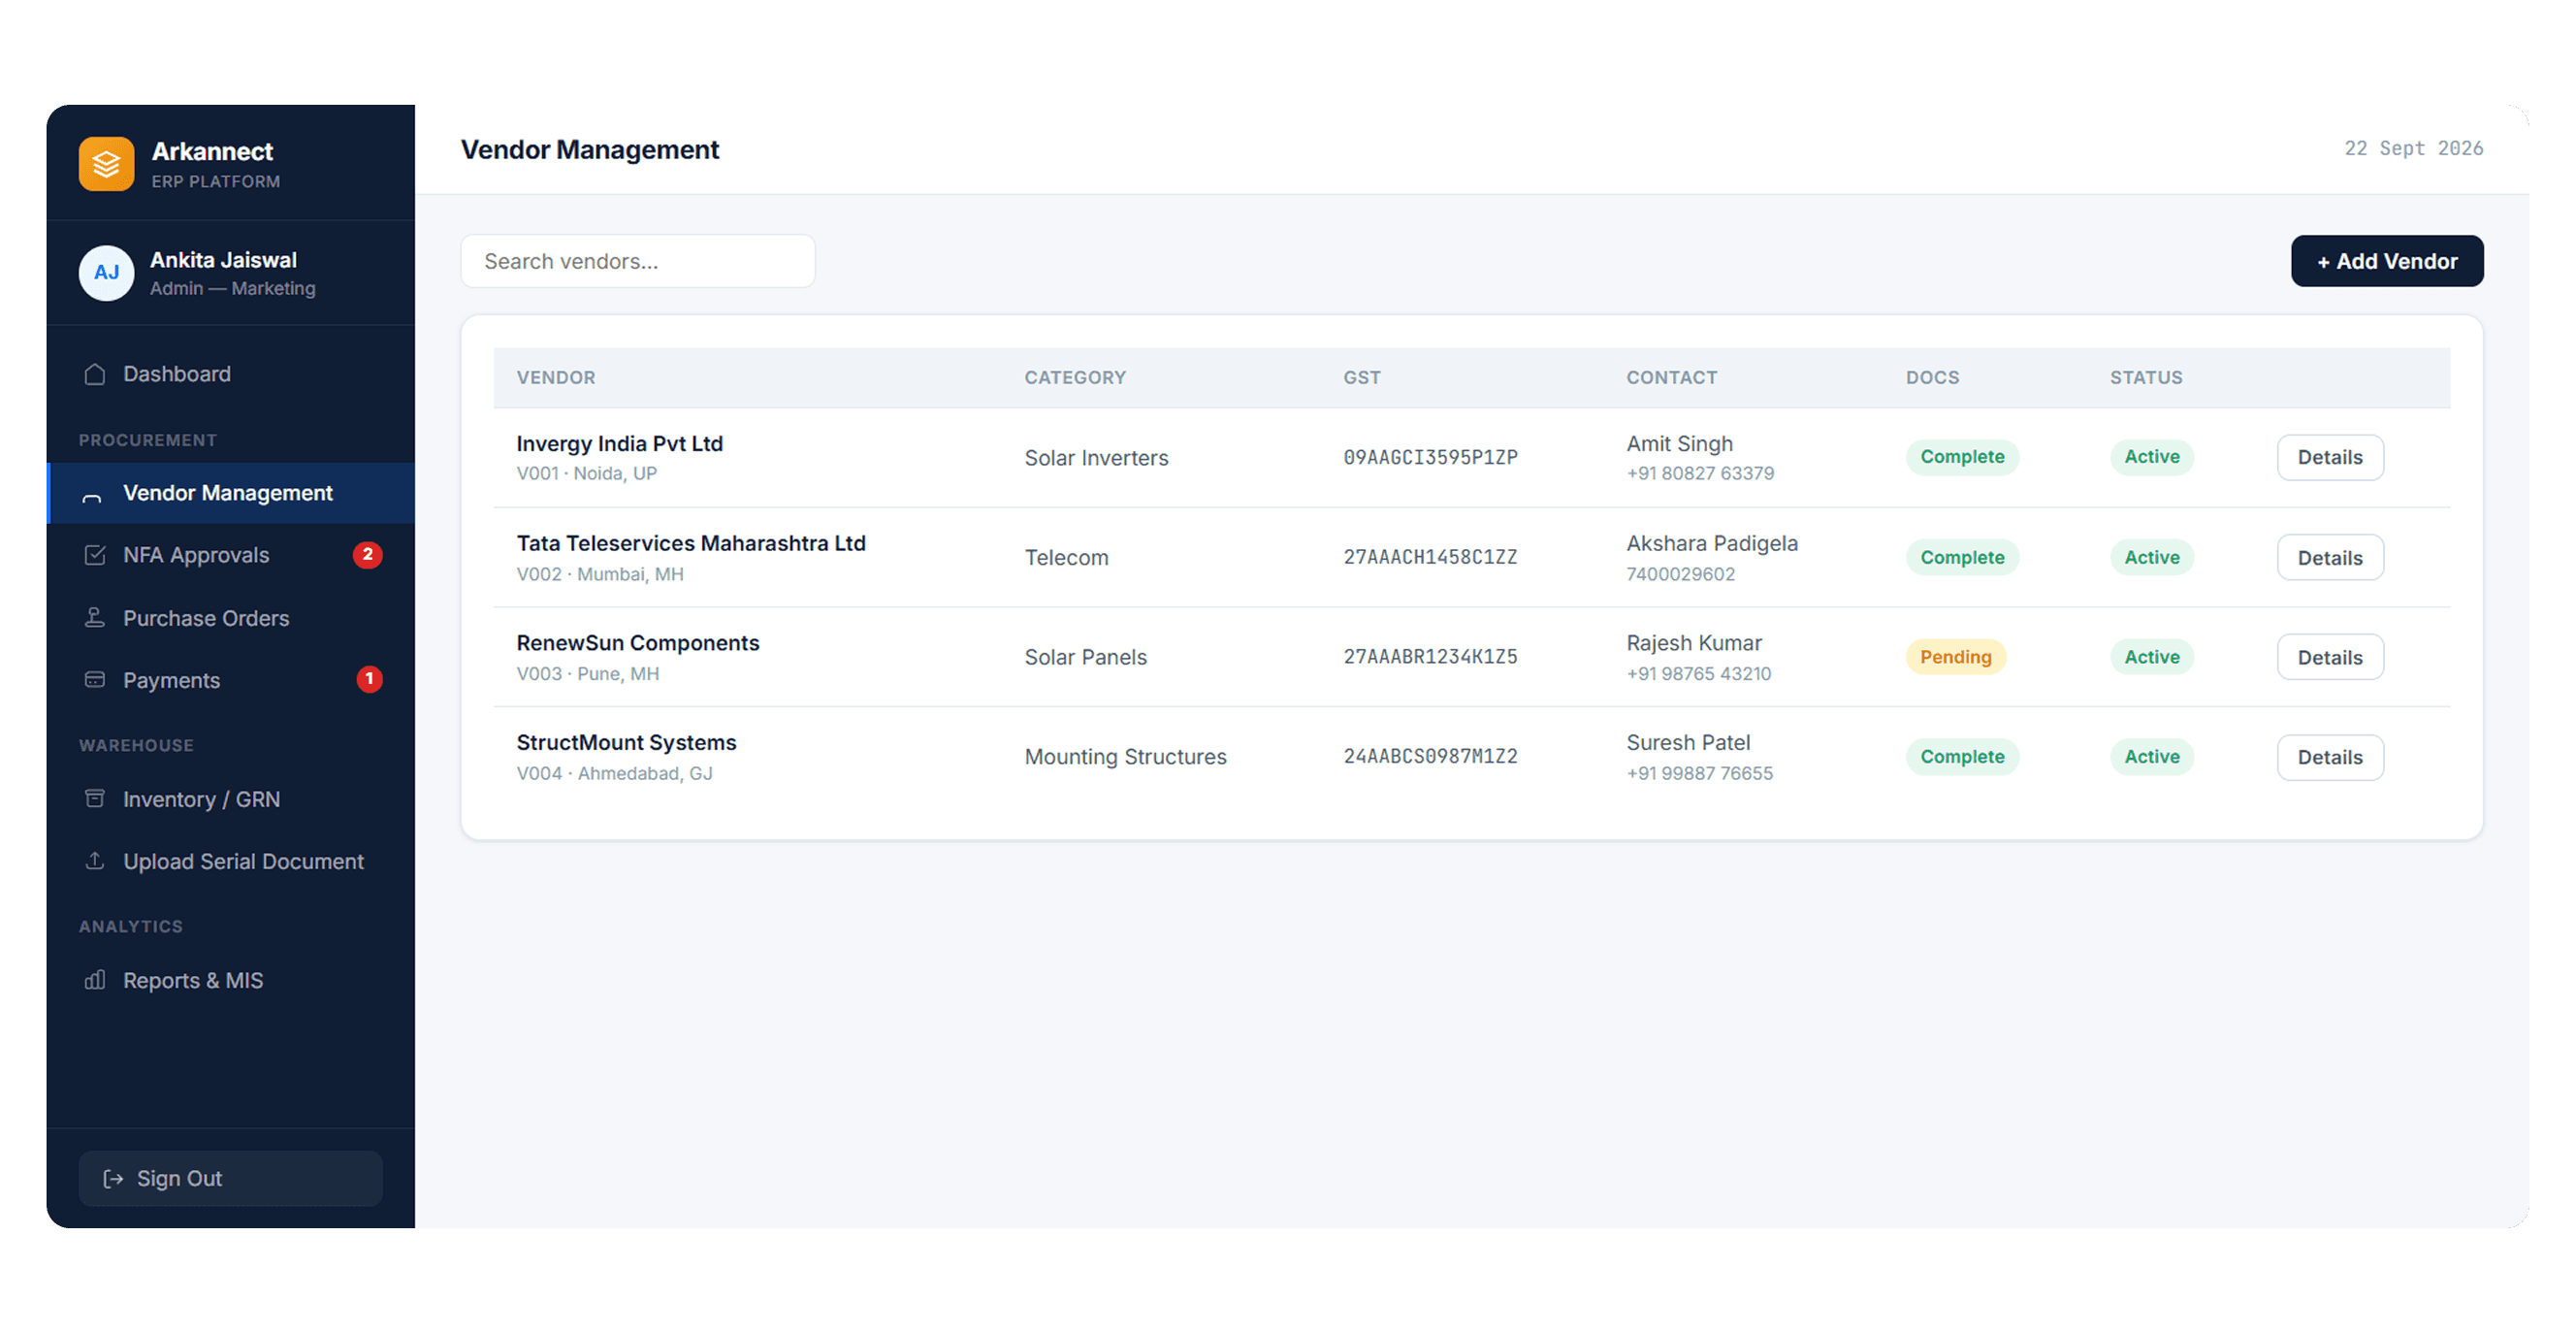
Task: Open Details for StructMount Systems
Action: coord(2330,757)
